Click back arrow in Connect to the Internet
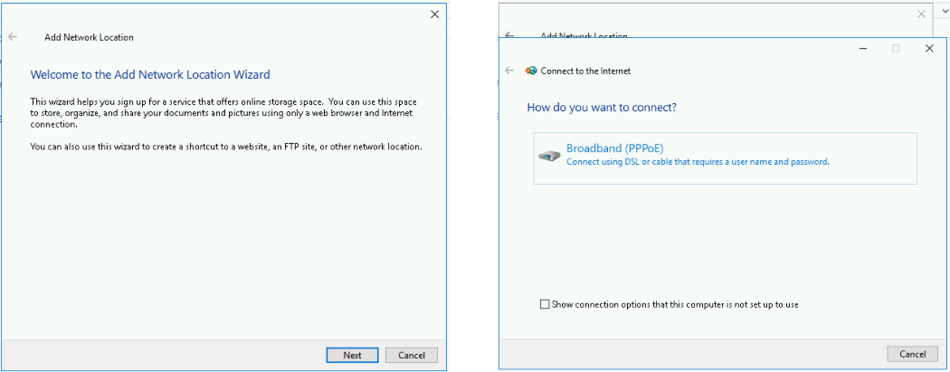Viewport: 950px width, 372px height. coord(510,71)
